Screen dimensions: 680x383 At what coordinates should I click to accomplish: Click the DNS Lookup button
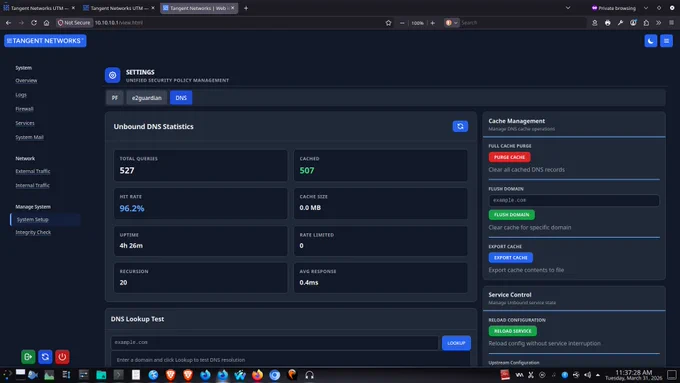click(456, 343)
